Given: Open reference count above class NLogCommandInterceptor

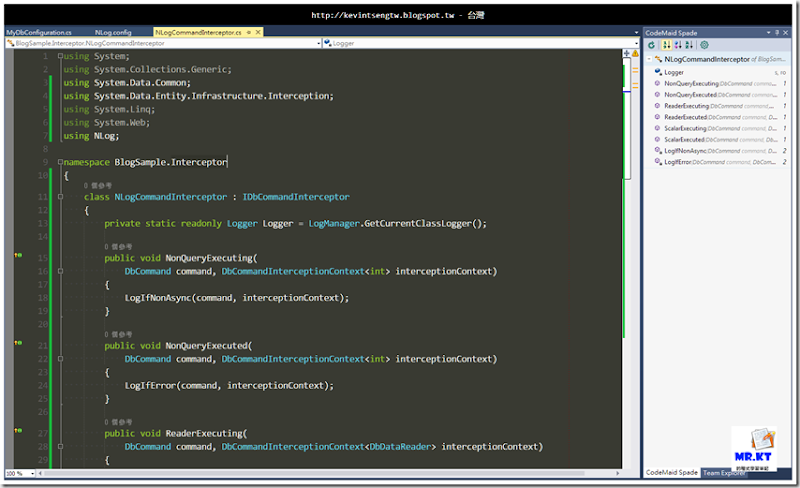Looking at the screenshot, I should pos(97,186).
